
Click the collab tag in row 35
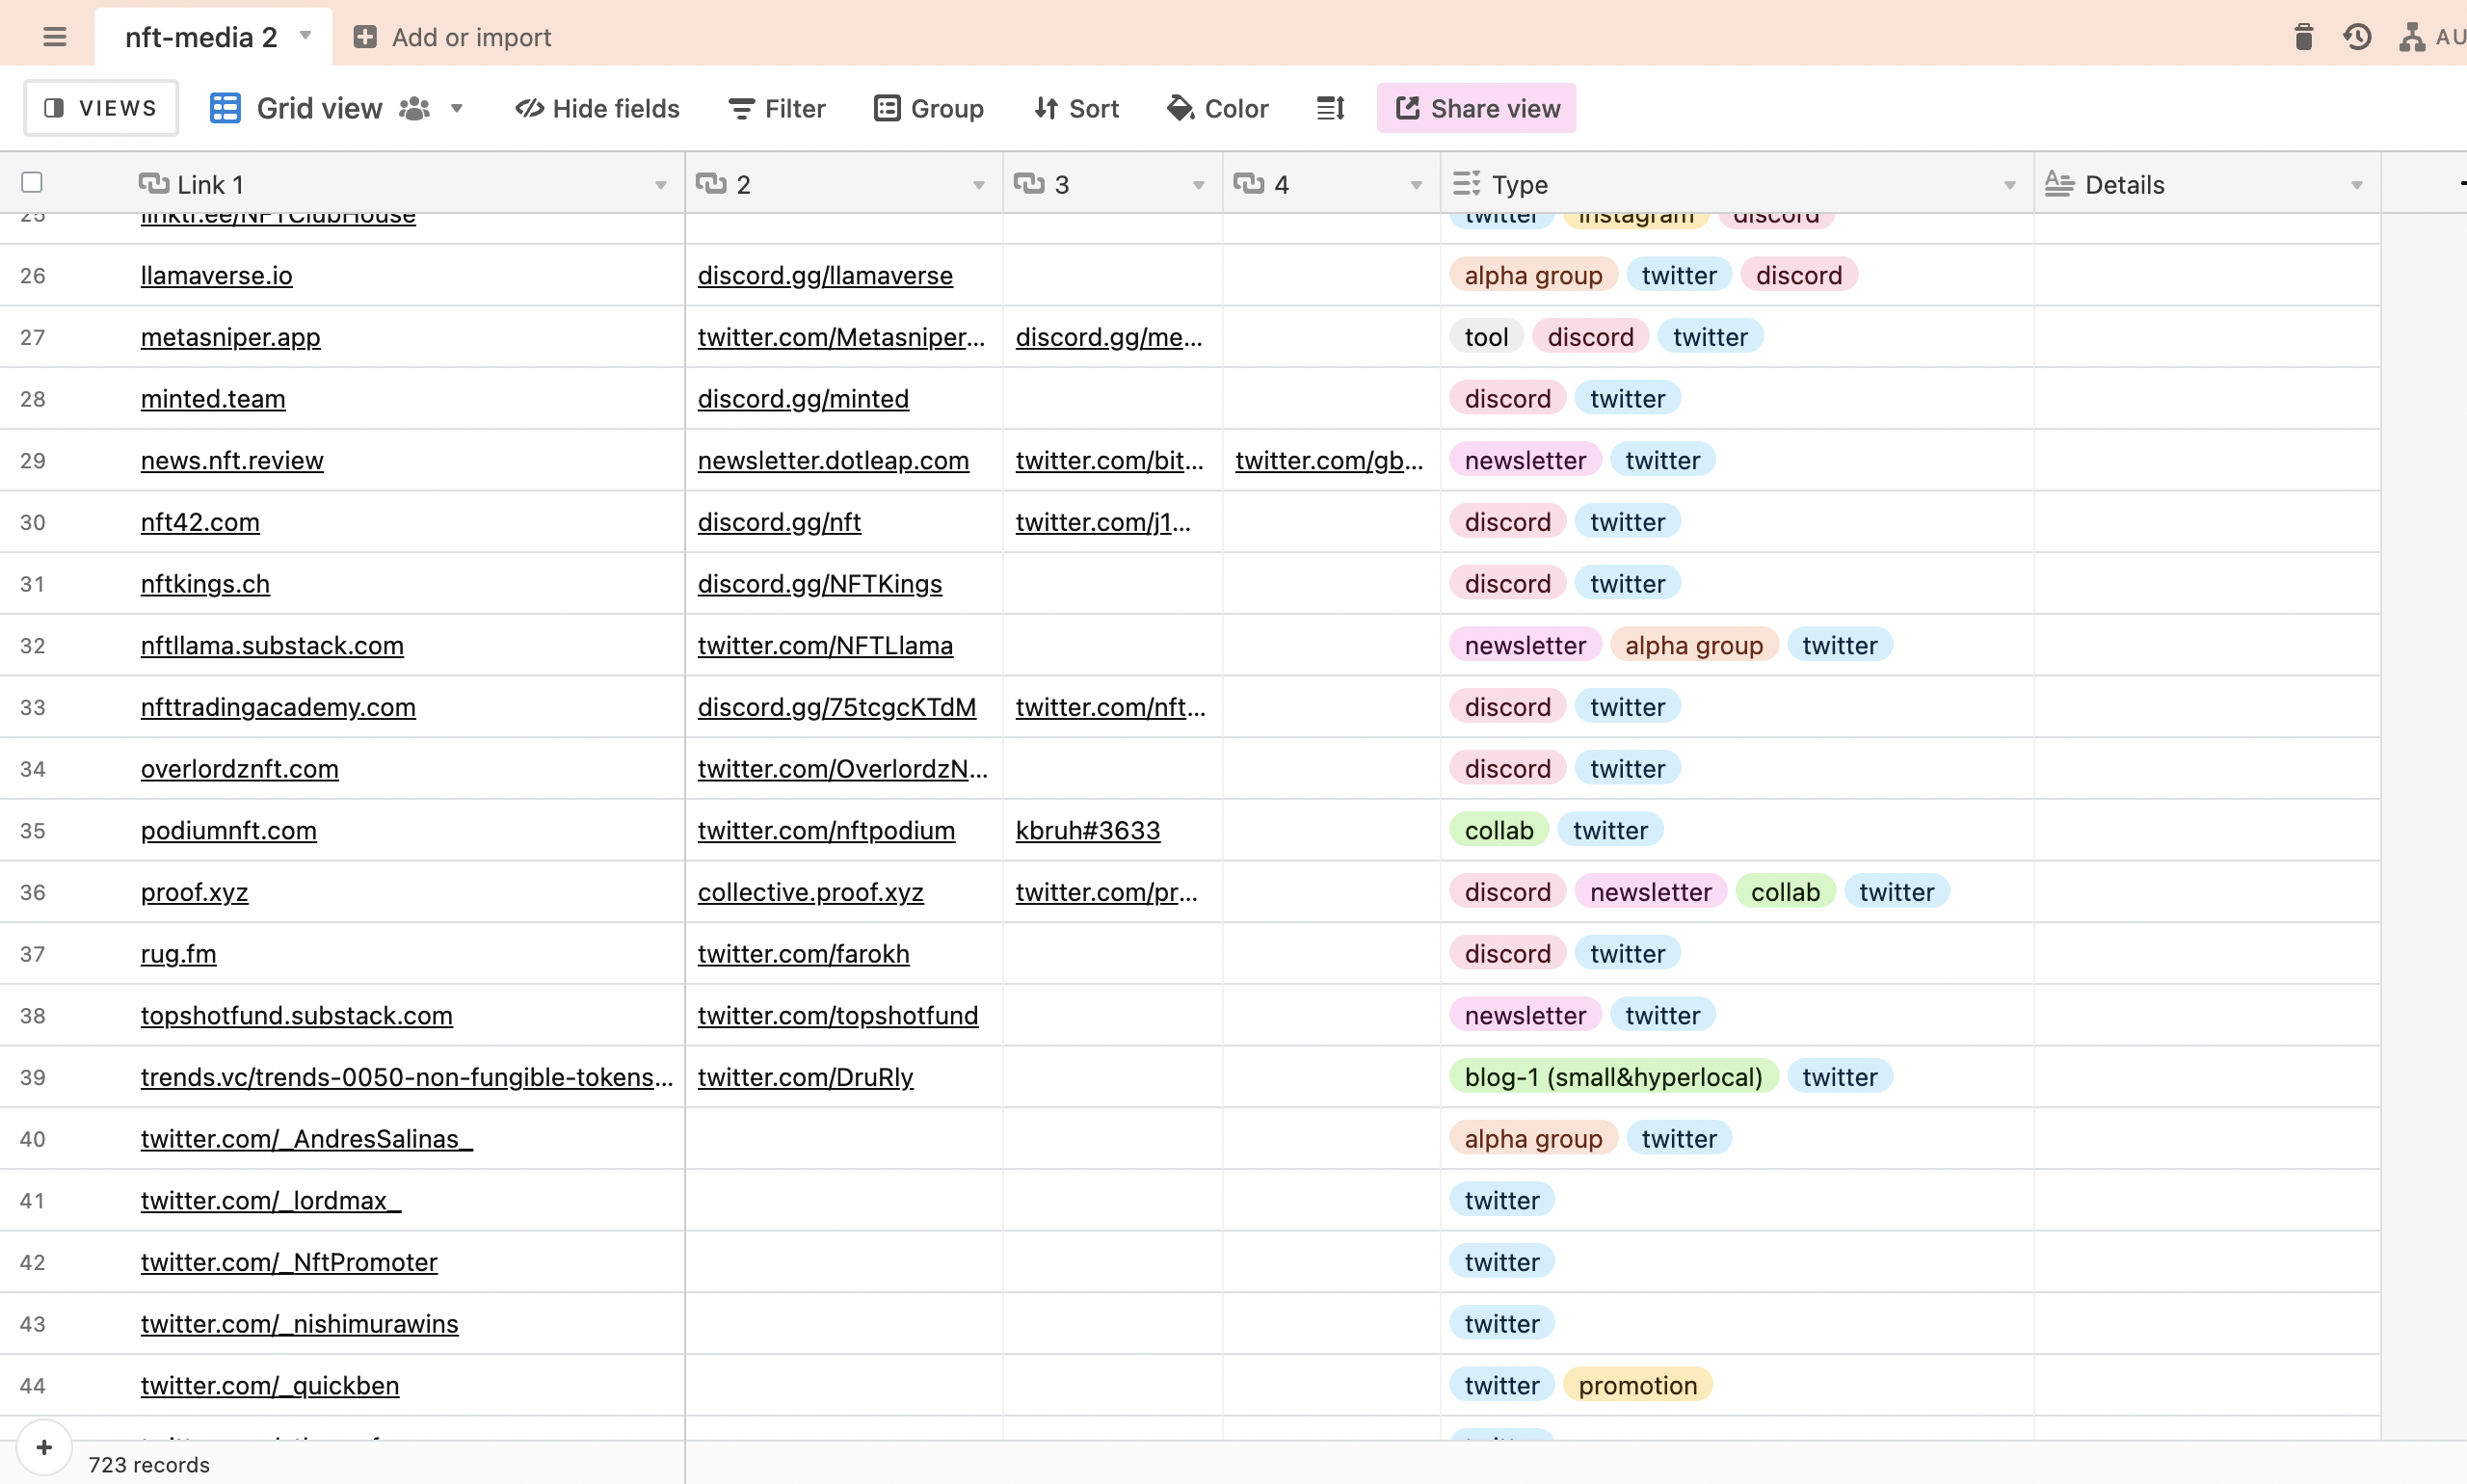point(1499,830)
